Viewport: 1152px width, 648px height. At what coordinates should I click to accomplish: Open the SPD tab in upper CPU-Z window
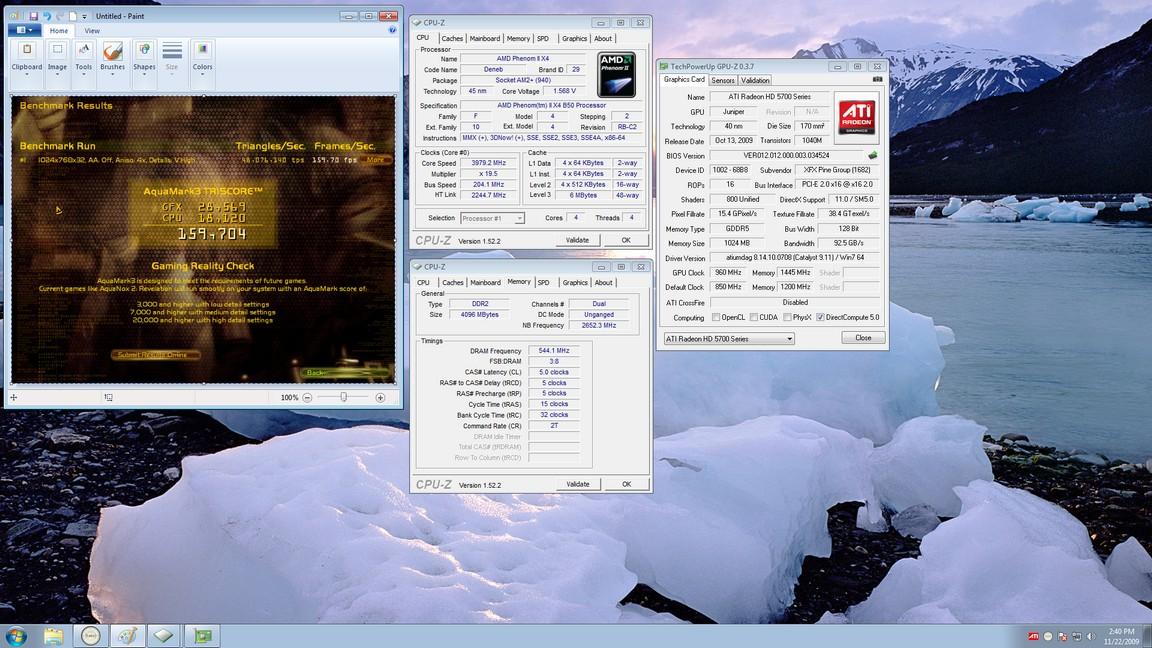pos(543,38)
